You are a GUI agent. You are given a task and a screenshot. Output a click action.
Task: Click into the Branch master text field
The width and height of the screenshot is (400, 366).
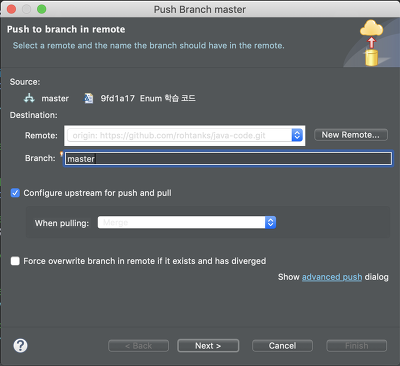[x=228, y=159]
